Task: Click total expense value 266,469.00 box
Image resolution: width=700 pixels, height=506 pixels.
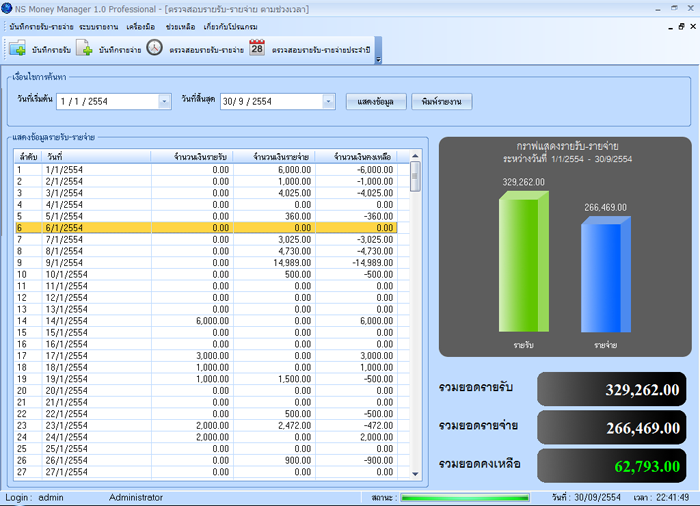Action: click(x=612, y=427)
